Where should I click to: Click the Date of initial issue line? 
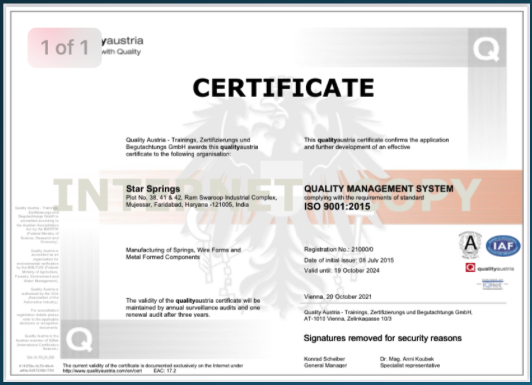point(349,260)
